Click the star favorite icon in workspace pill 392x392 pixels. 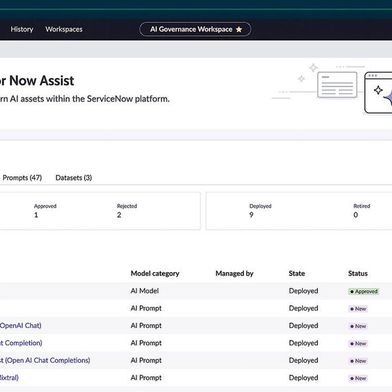[x=239, y=29]
